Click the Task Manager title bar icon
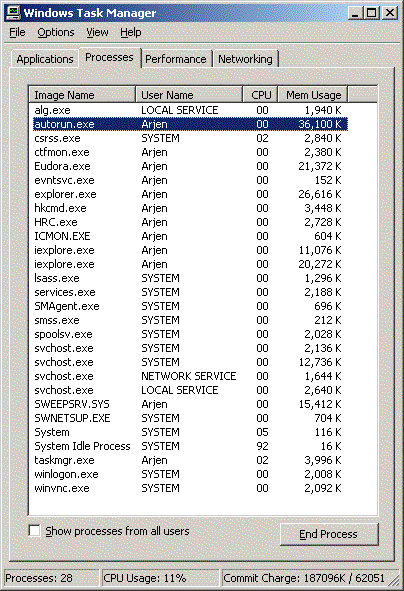This screenshot has width=404, height=591. pyautogui.click(x=14, y=13)
